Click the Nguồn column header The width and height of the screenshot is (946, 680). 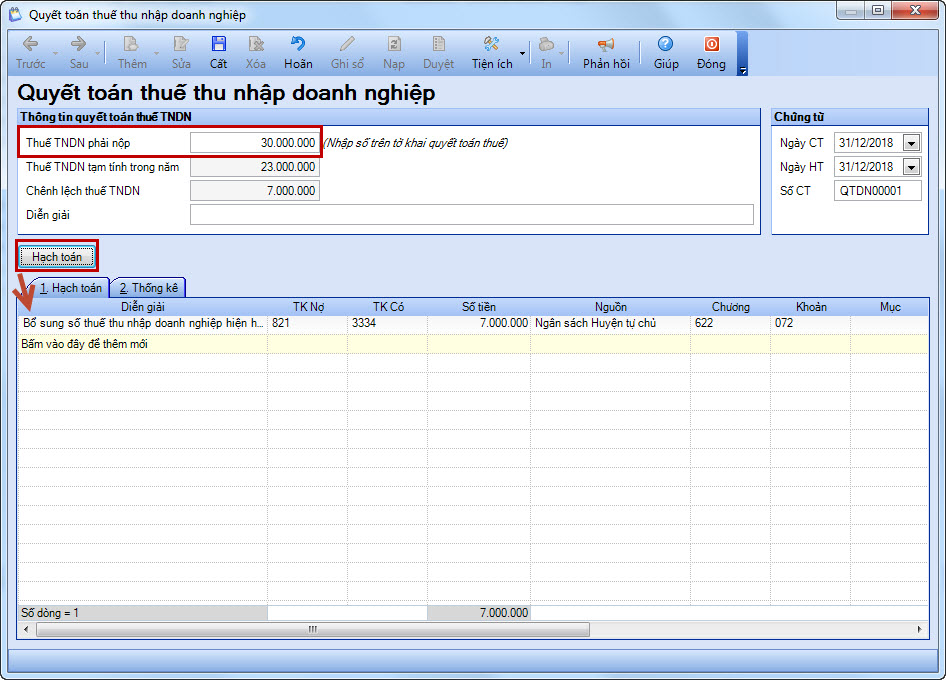tap(611, 307)
